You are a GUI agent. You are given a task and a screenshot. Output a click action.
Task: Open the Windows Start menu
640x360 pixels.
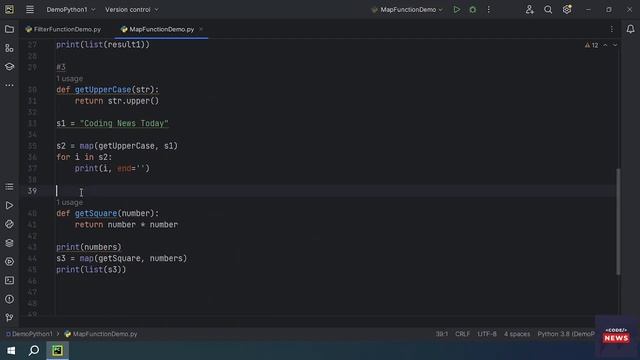click(x=11, y=351)
